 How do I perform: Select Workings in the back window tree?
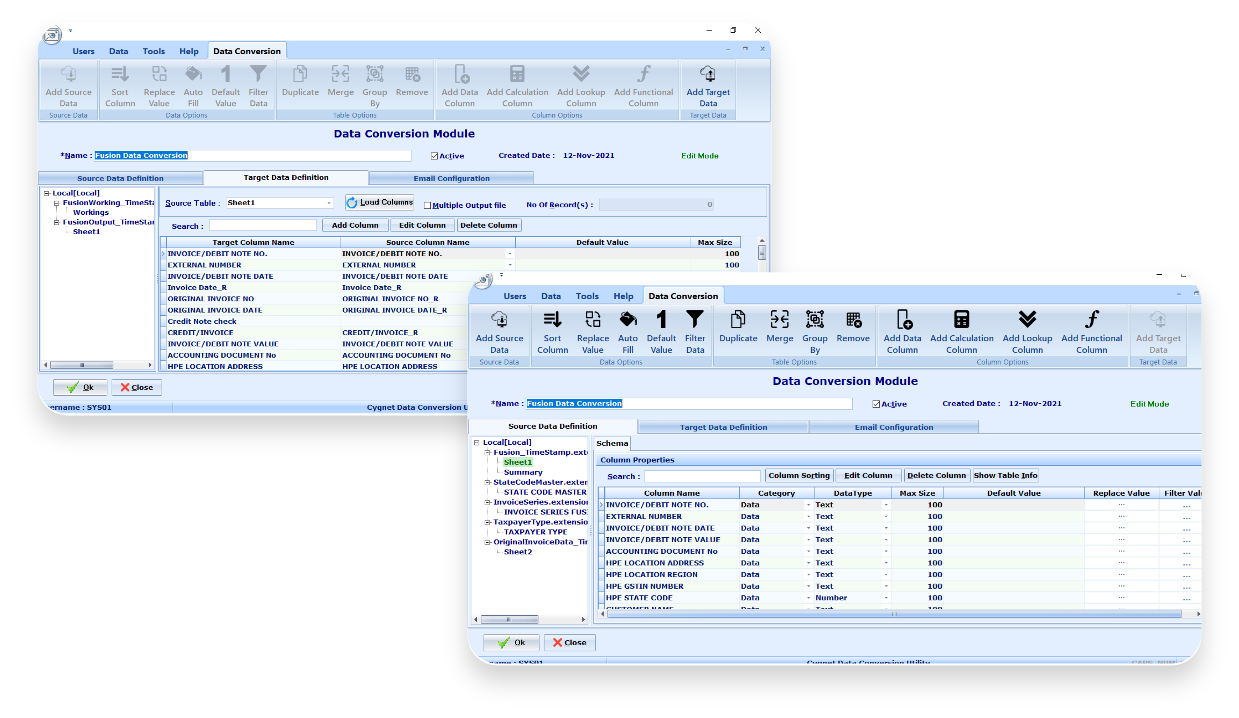point(91,212)
